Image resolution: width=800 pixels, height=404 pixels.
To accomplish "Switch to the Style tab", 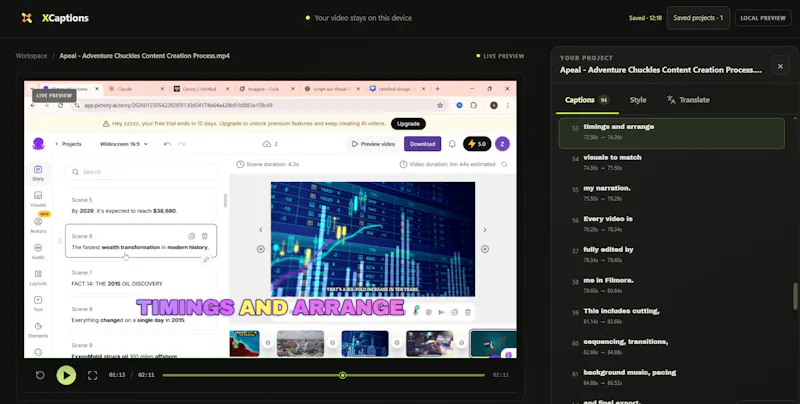I will click(638, 100).
